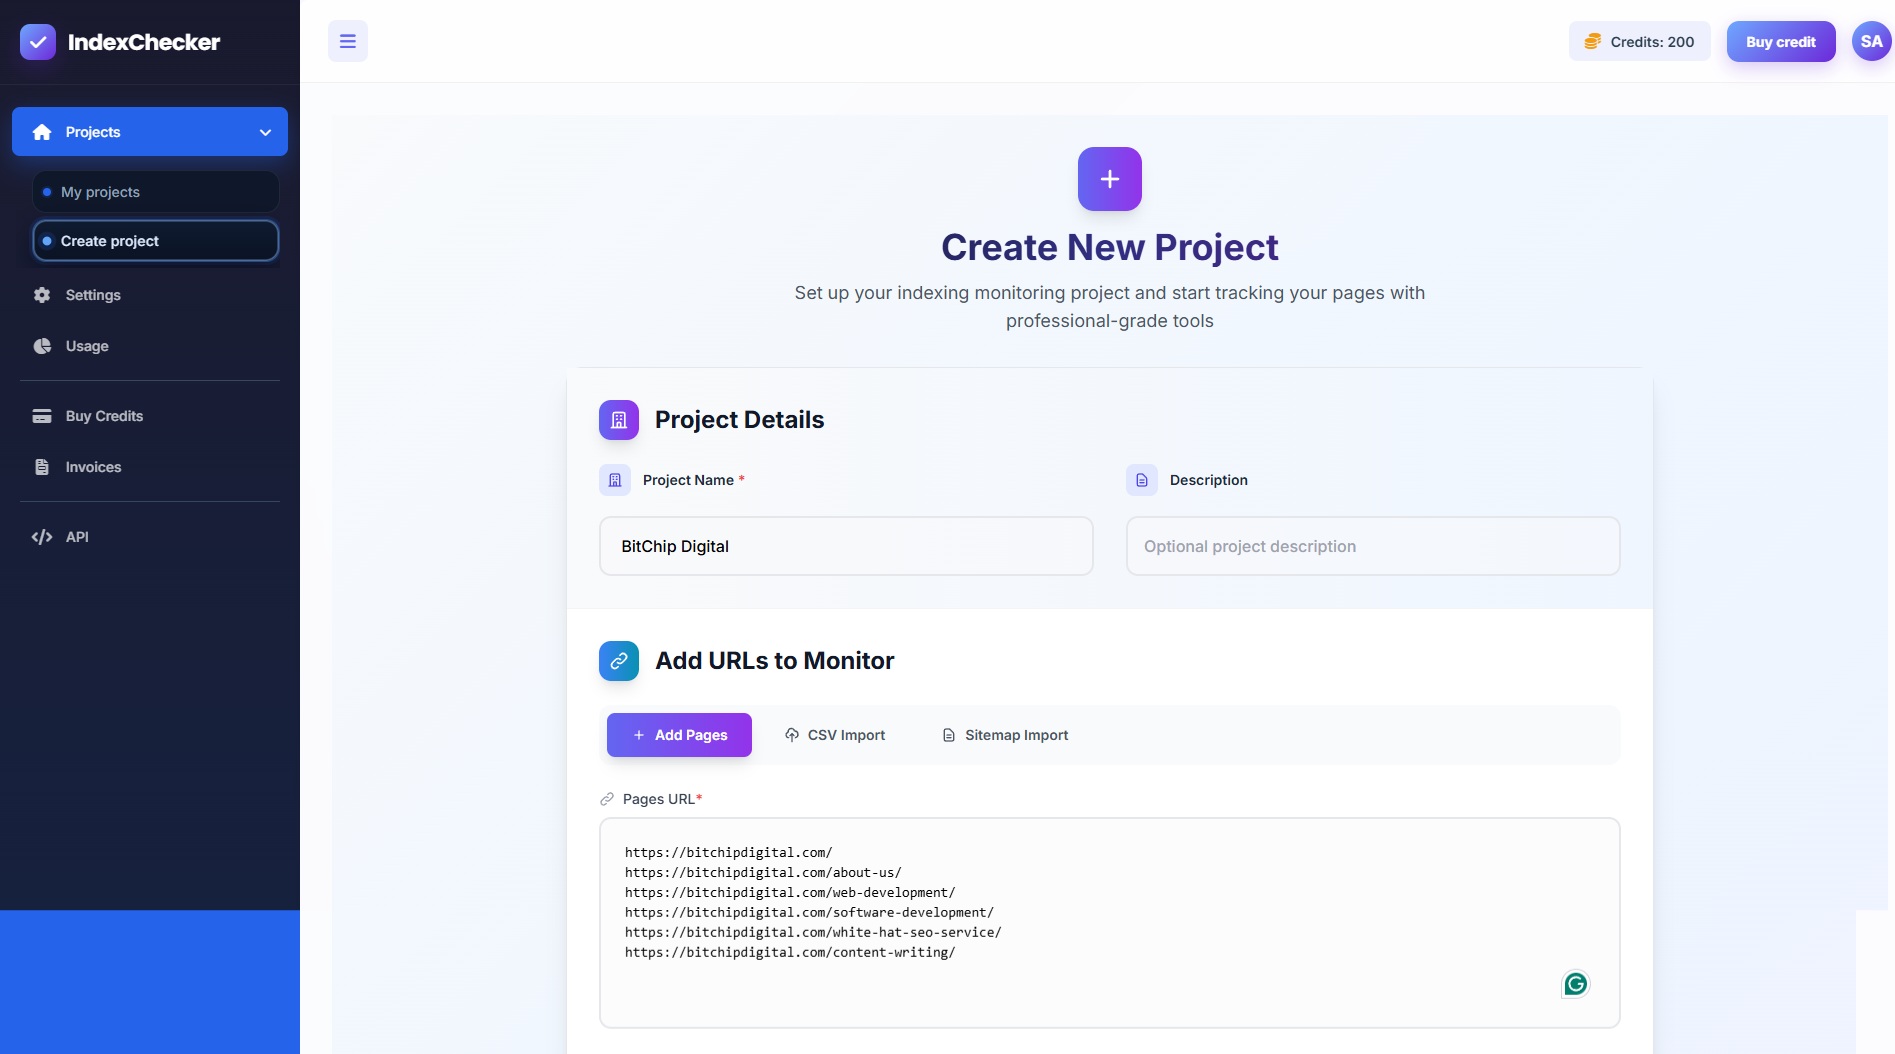
Task: Click the purple plus icon above Create New Project
Action: (x=1109, y=178)
